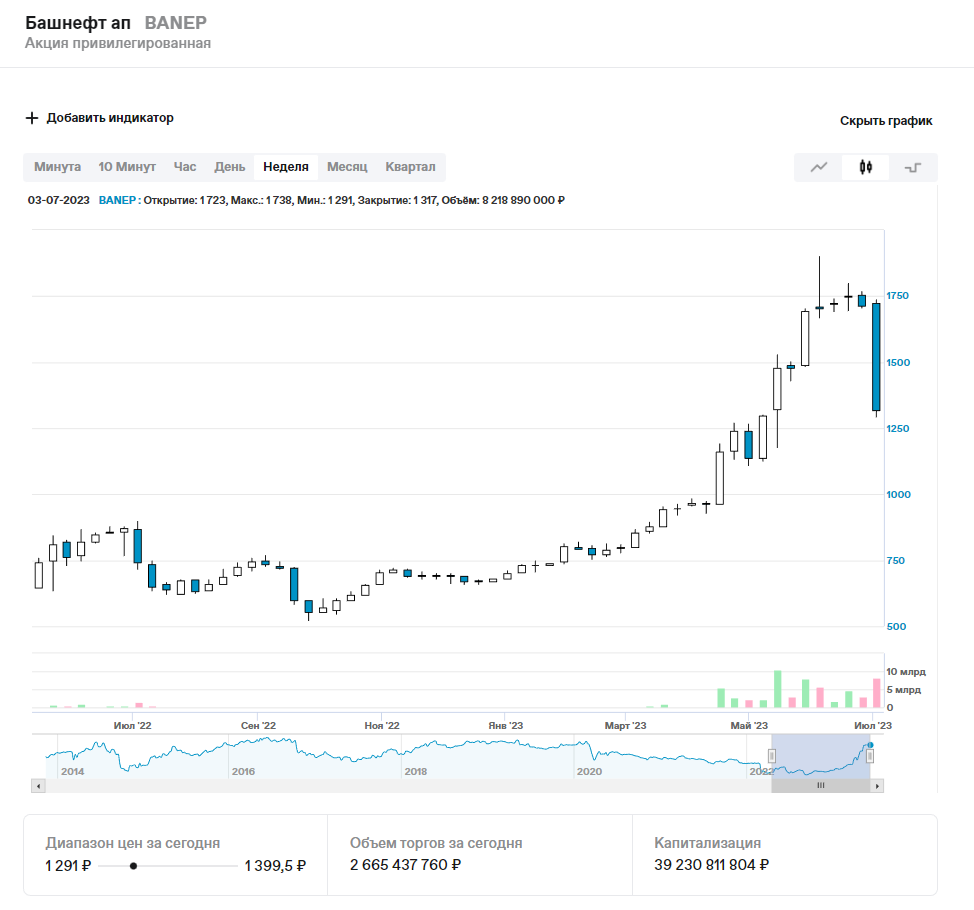The height and width of the screenshot is (910, 974).
Task: Click the 750 price axis label
Action: [896, 561]
